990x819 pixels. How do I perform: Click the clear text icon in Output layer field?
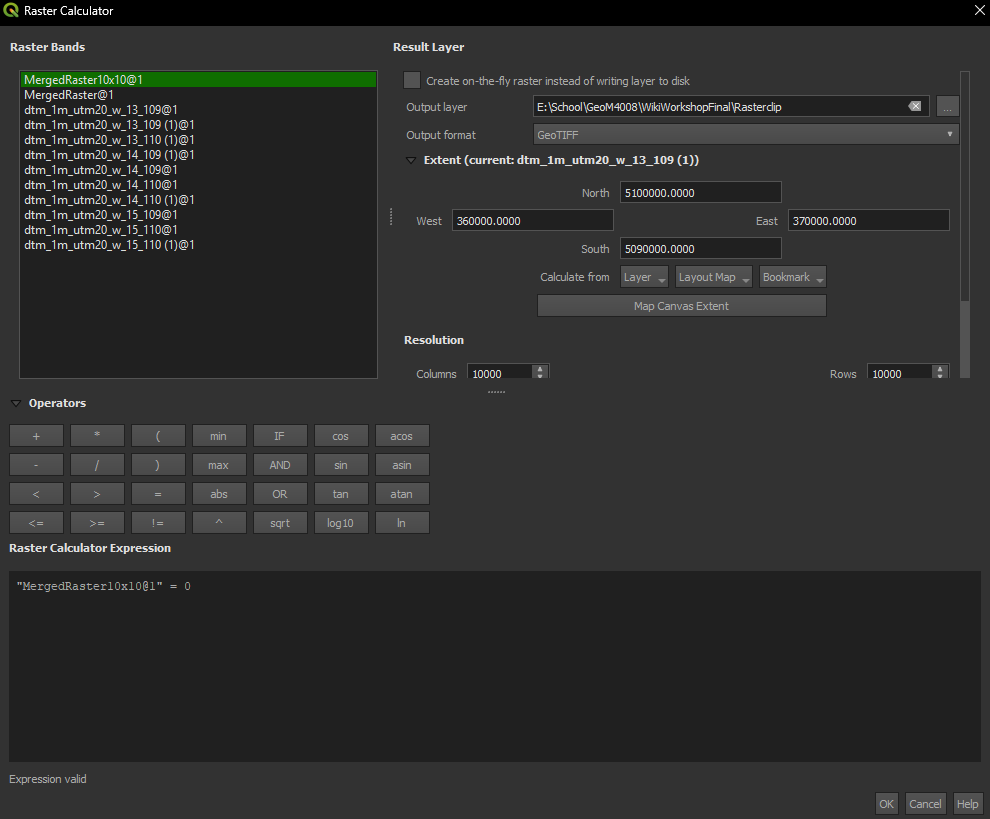click(x=914, y=107)
